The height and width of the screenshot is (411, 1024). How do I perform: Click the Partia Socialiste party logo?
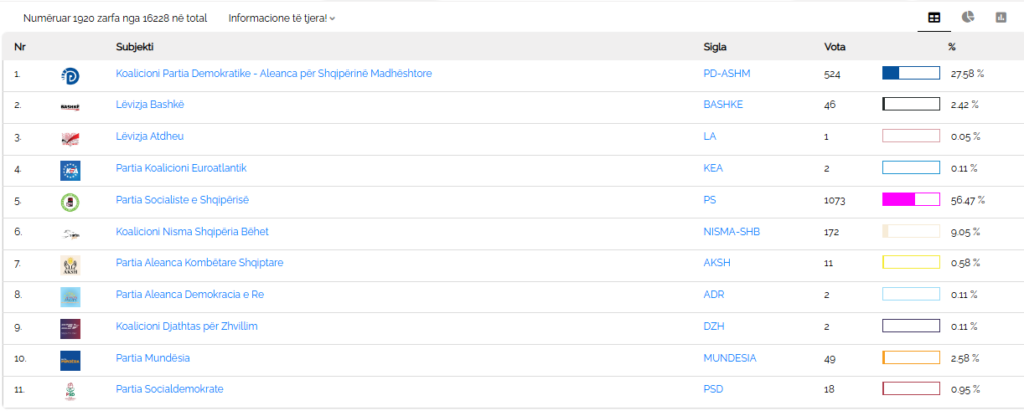(x=70, y=202)
